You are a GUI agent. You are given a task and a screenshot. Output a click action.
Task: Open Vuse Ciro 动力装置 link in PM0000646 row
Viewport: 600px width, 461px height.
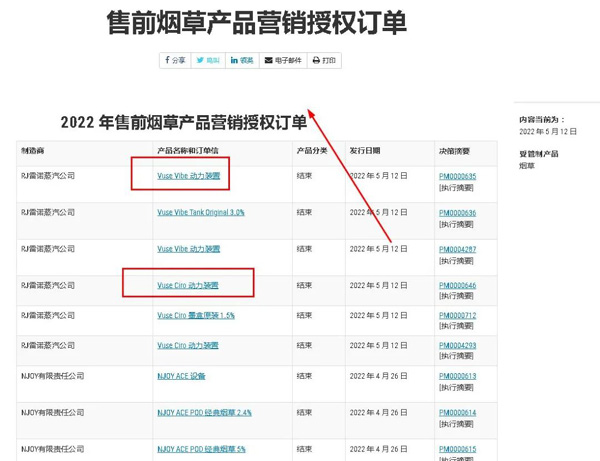point(188,285)
